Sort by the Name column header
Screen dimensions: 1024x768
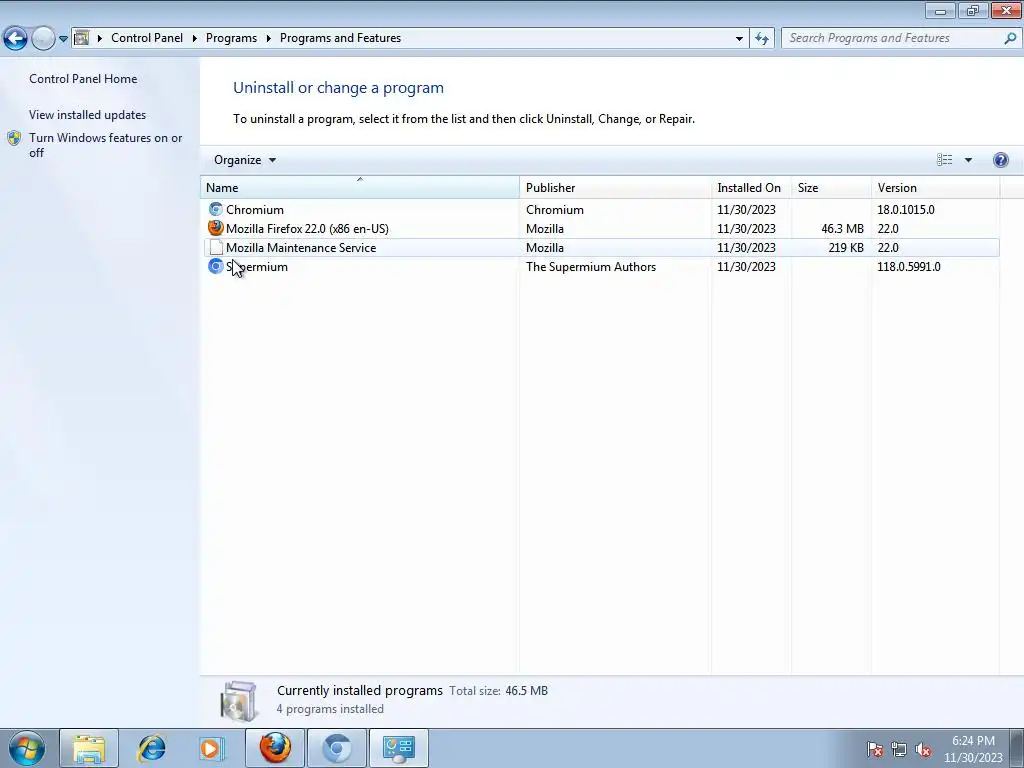coord(360,187)
